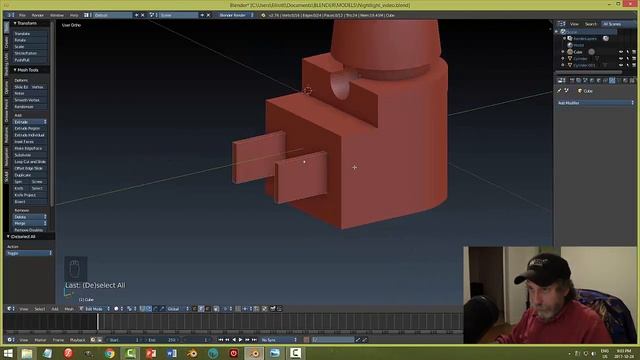Open the Action Toggle dropdown
The image size is (640, 360).
(29, 253)
